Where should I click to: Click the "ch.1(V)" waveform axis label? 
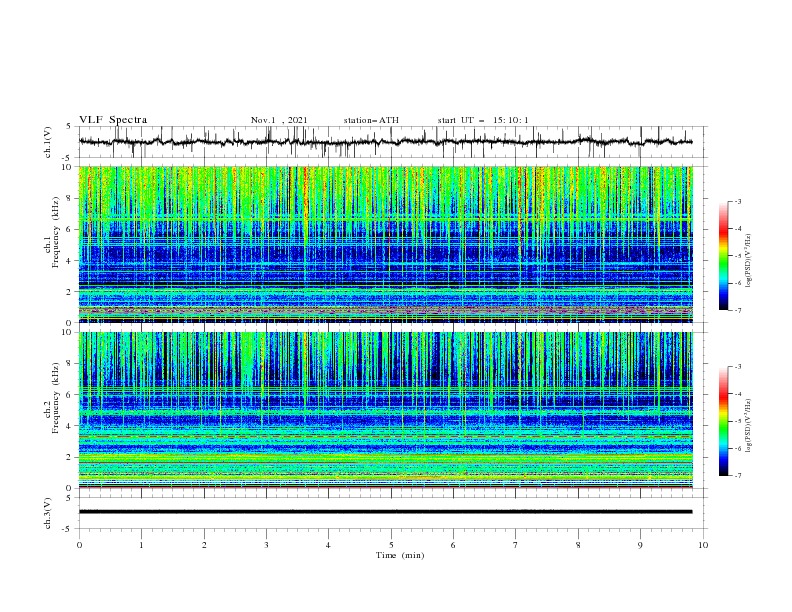(48, 142)
